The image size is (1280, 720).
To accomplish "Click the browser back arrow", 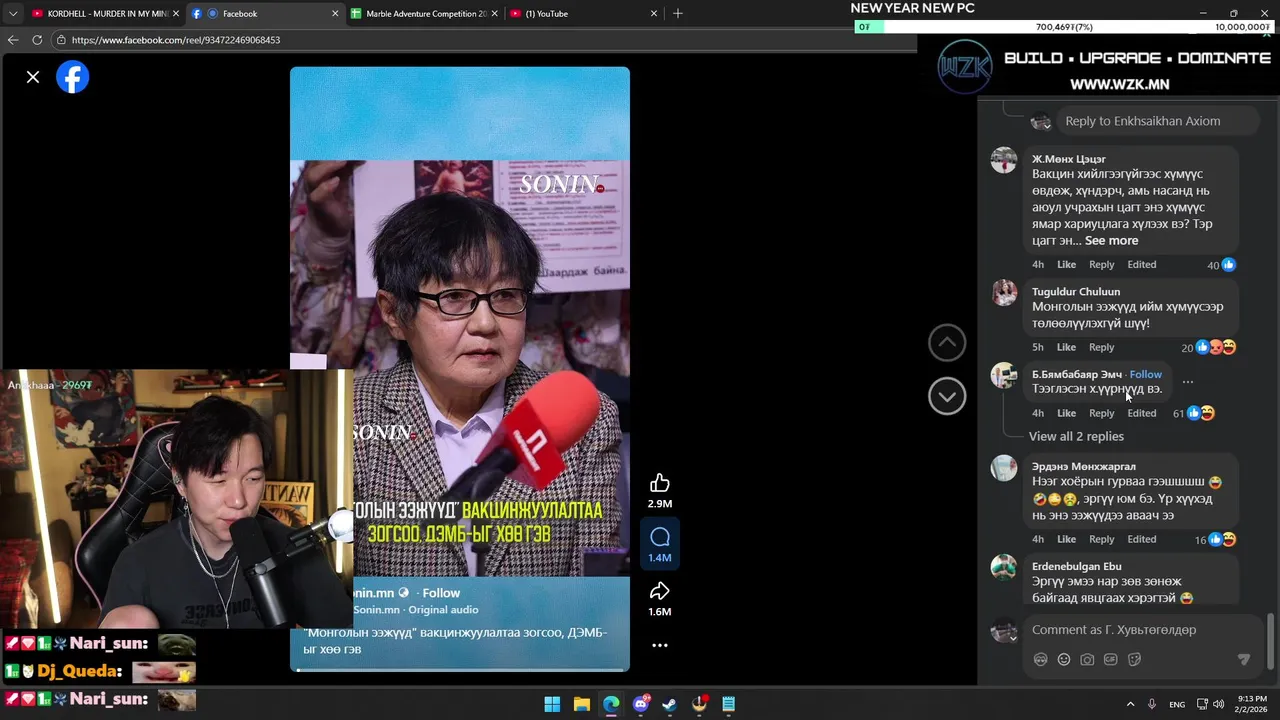I will tap(13, 40).
